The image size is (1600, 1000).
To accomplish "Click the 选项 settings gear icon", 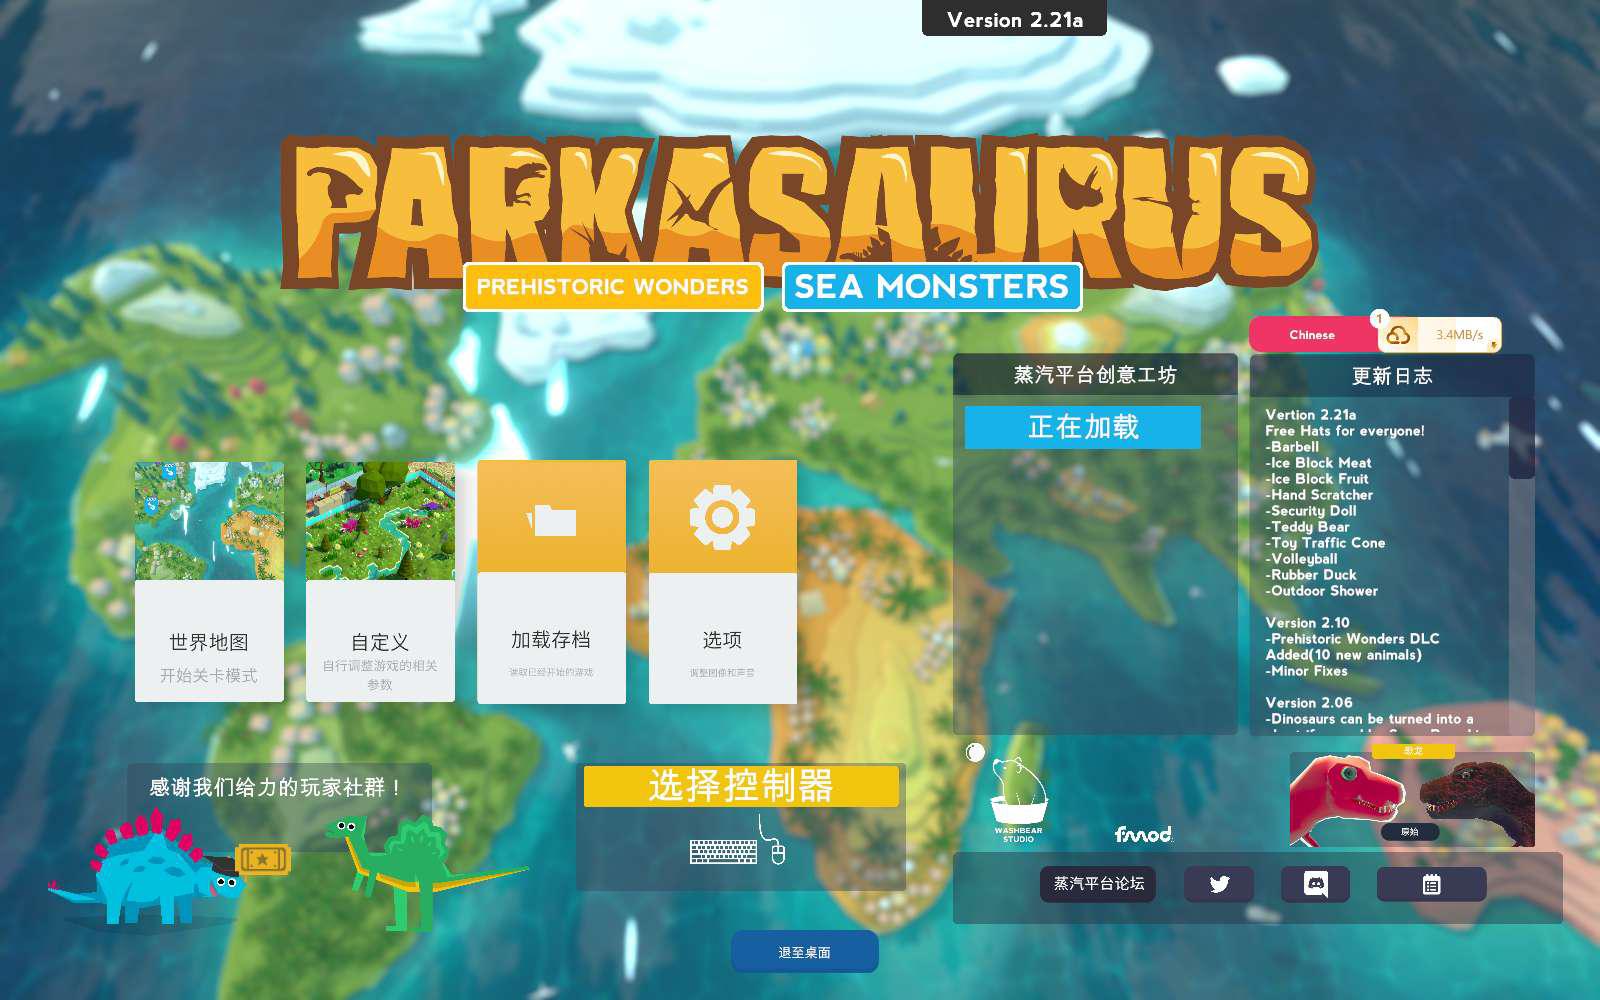I will (x=722, y=517).
